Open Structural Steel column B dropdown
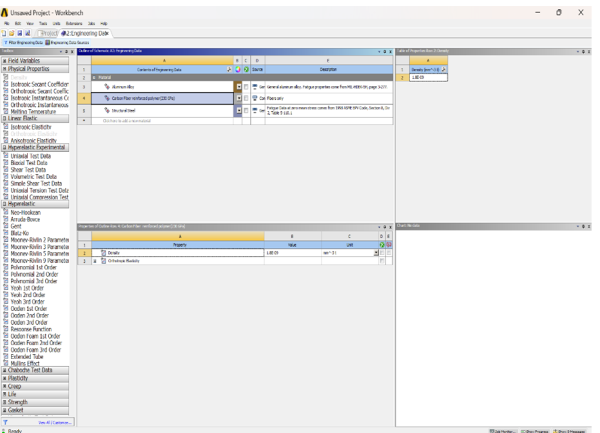Viewport: 600px width, 433px height. (239, 111)
